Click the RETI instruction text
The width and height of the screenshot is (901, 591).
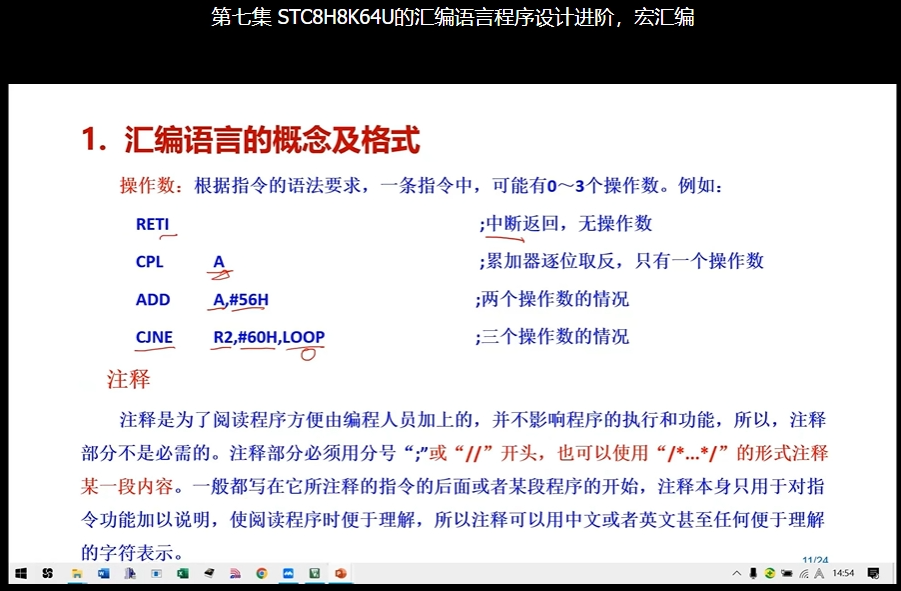152,224
